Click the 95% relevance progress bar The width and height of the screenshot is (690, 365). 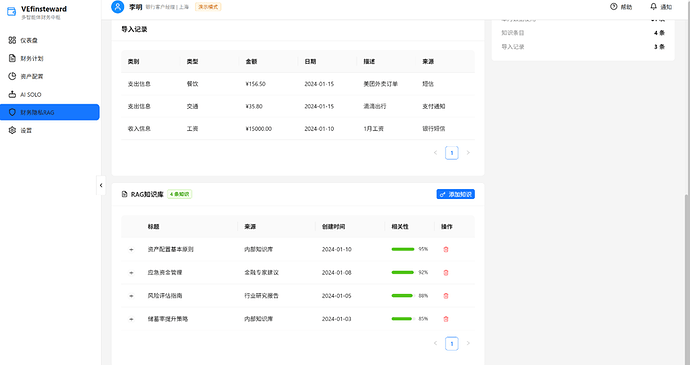point(404,249)
